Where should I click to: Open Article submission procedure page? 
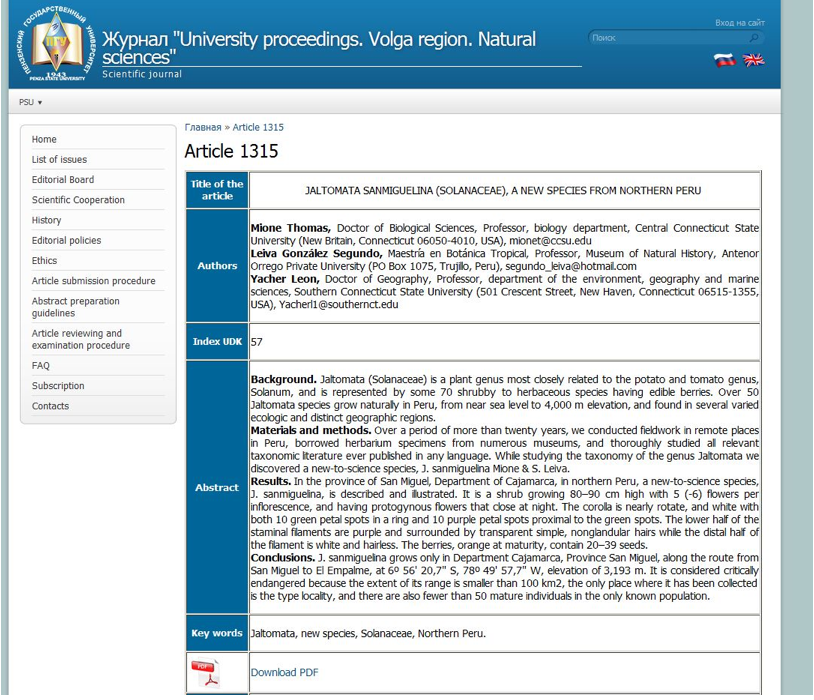coord(93,281)
